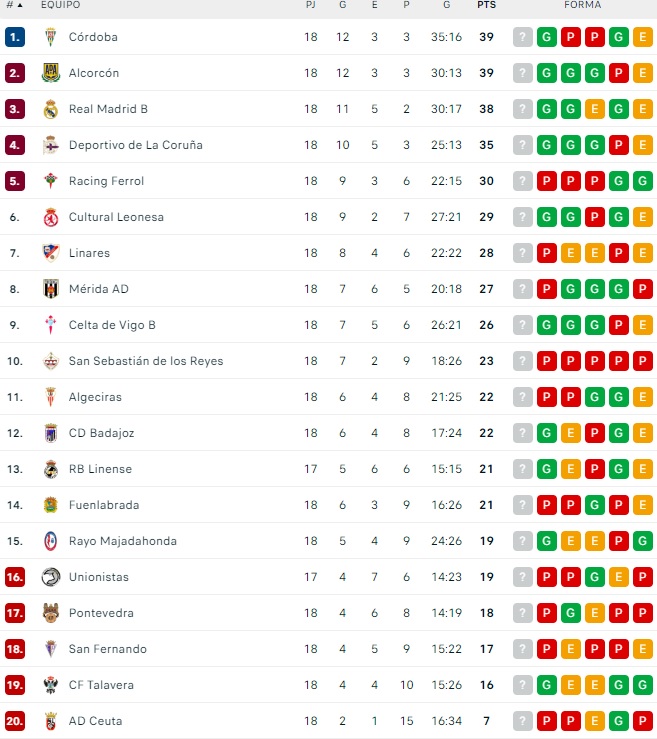Click Córdoba's next-match question mark badge
The height and width of the screenshot is (739, 657).
tap(522, 37)
